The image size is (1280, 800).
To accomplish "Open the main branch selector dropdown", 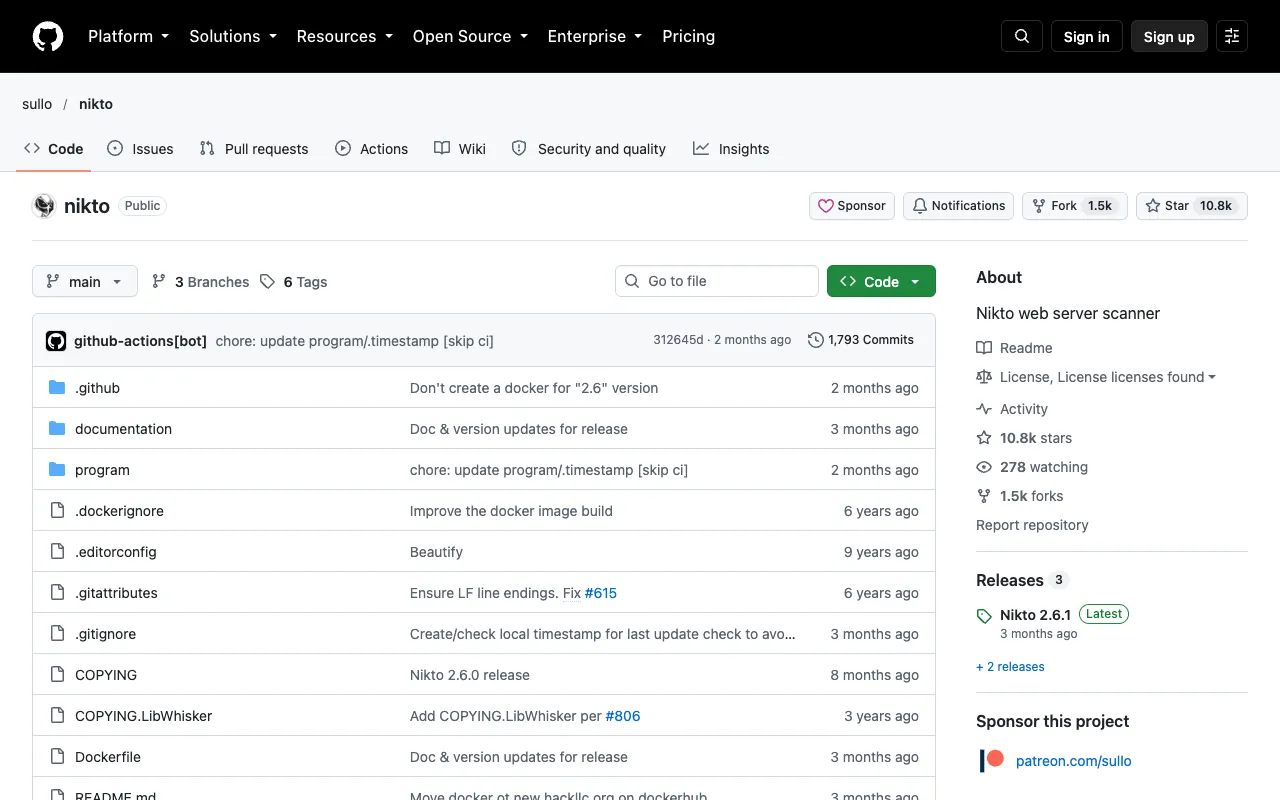I will 85,281.
